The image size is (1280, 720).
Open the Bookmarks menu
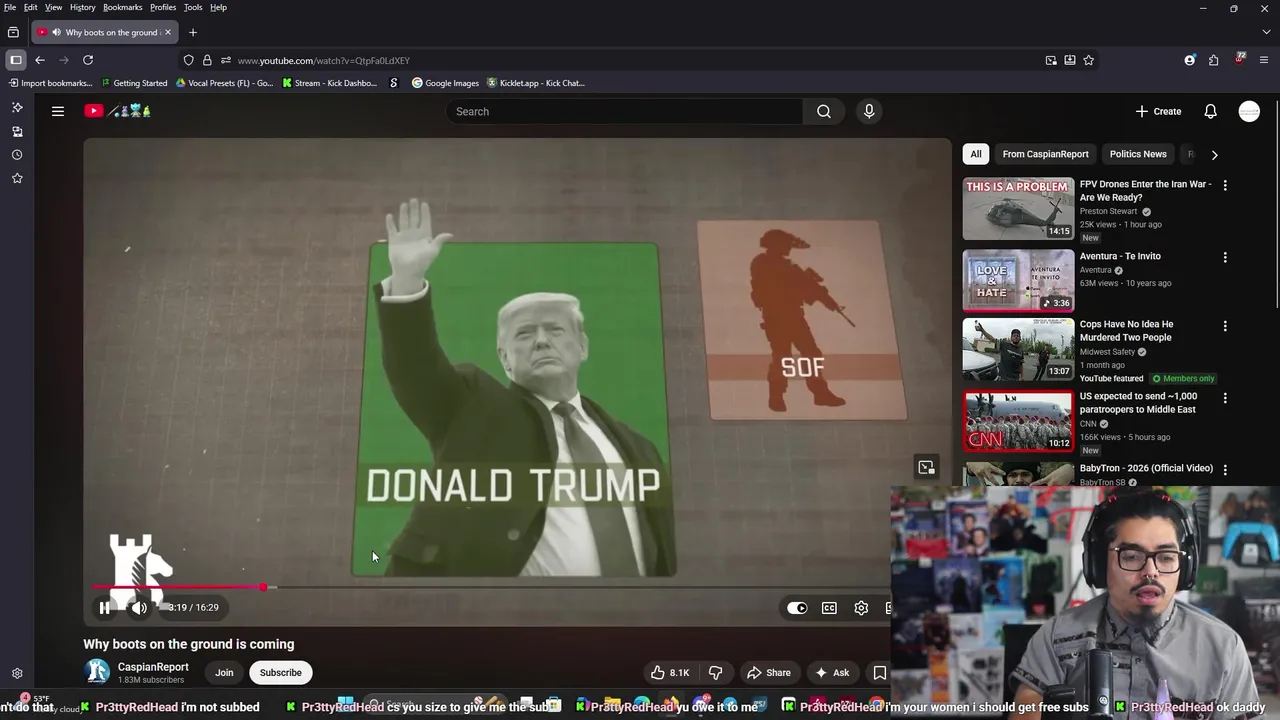(x=122, y=7)
